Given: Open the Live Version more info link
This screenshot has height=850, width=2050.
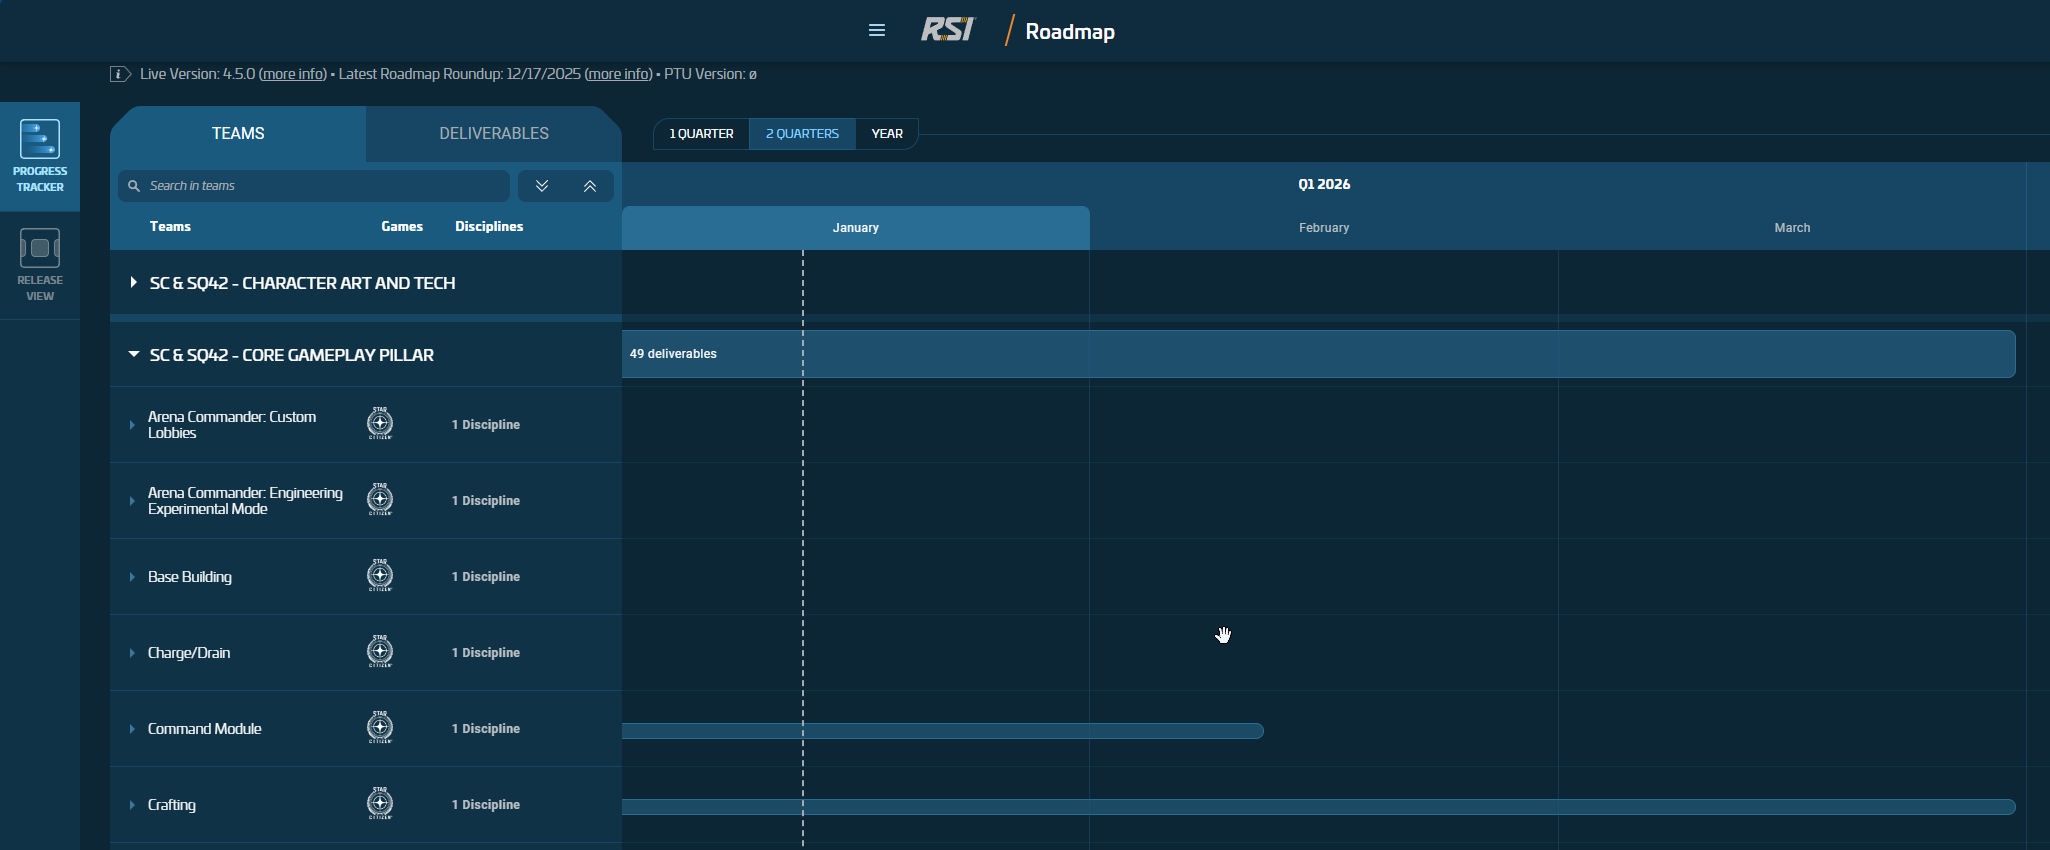Looking at the screenshot, I should point(293,74).
